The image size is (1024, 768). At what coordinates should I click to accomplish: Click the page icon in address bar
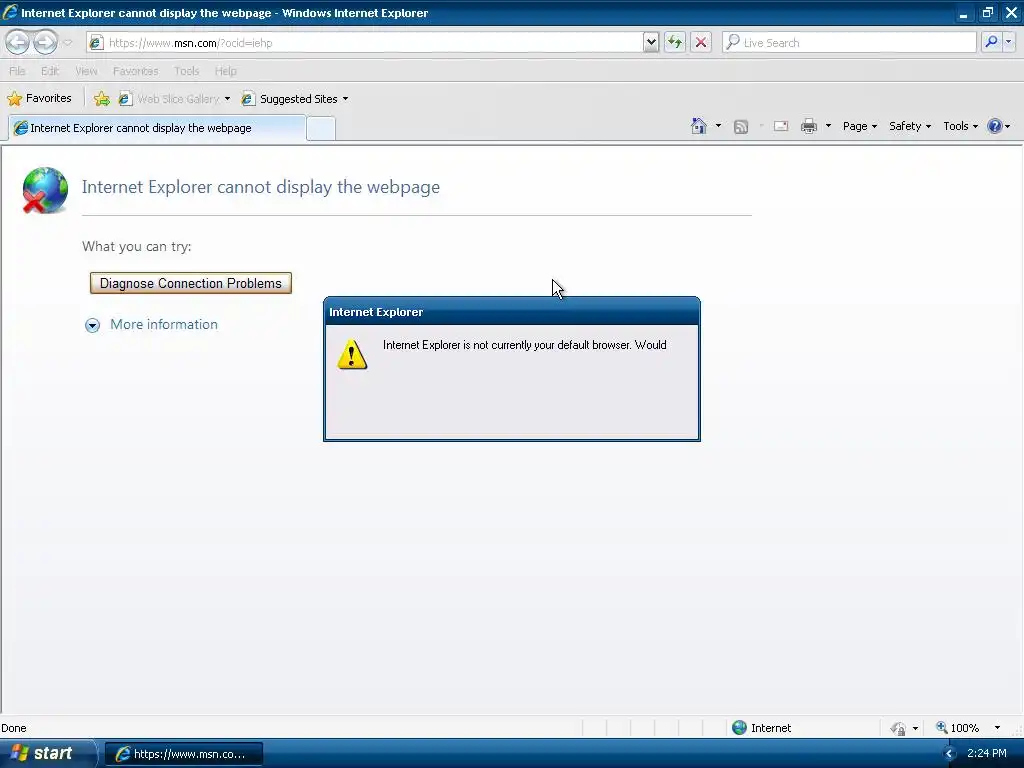click(96, 42)
